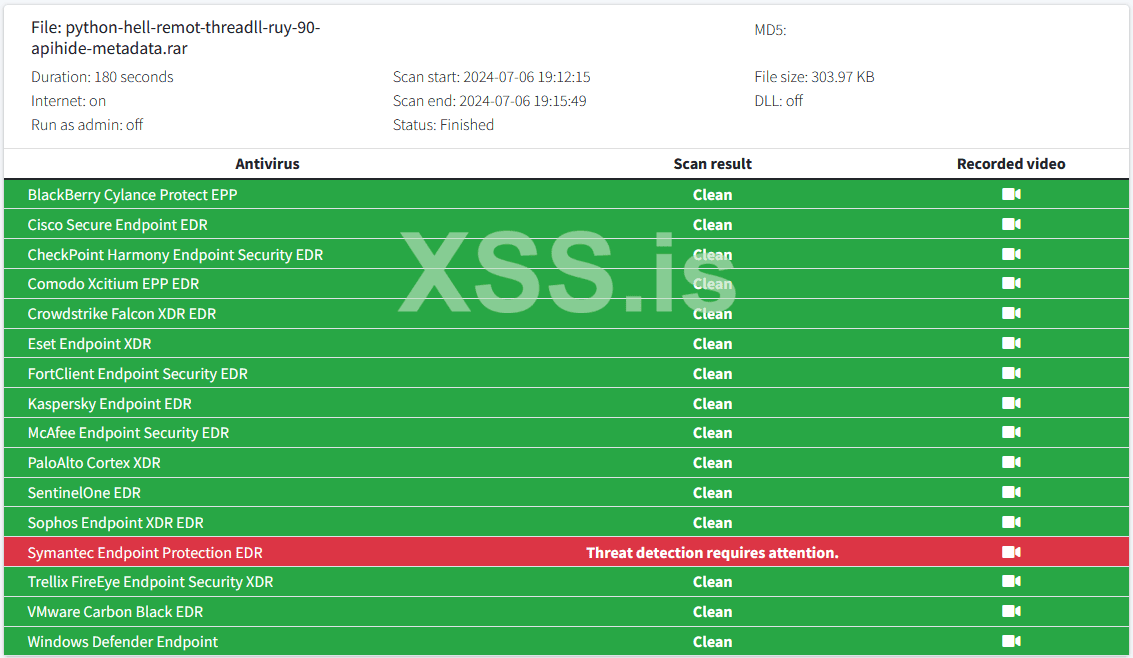This screenshot has width=1133, height=658.
Task: Open Kaspersky Endpoint EDR video recording
Action: pos(1011,403)
